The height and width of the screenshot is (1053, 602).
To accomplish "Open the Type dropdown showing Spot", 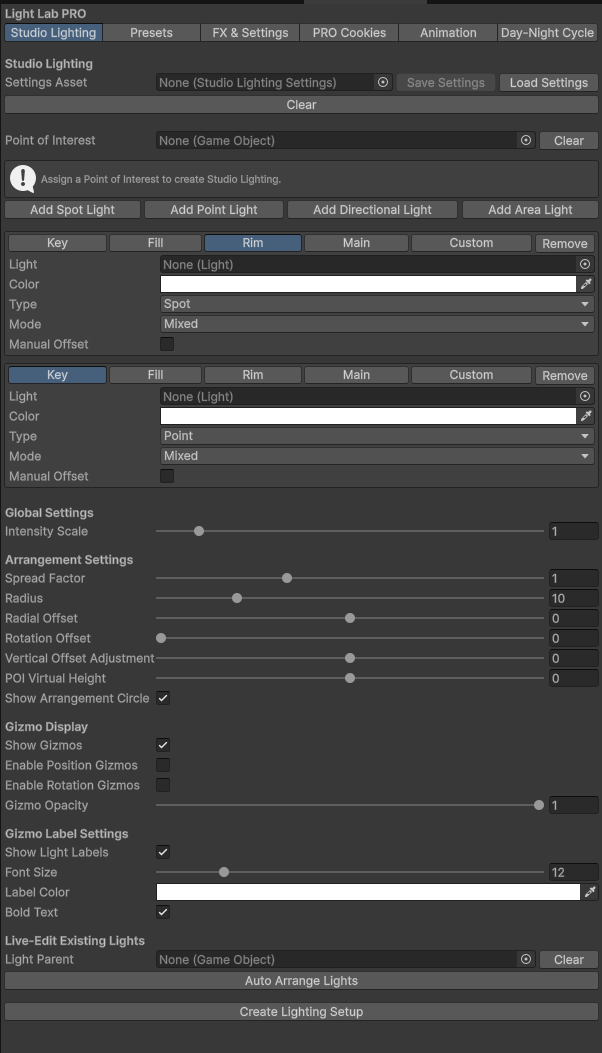I will (377, 304).
